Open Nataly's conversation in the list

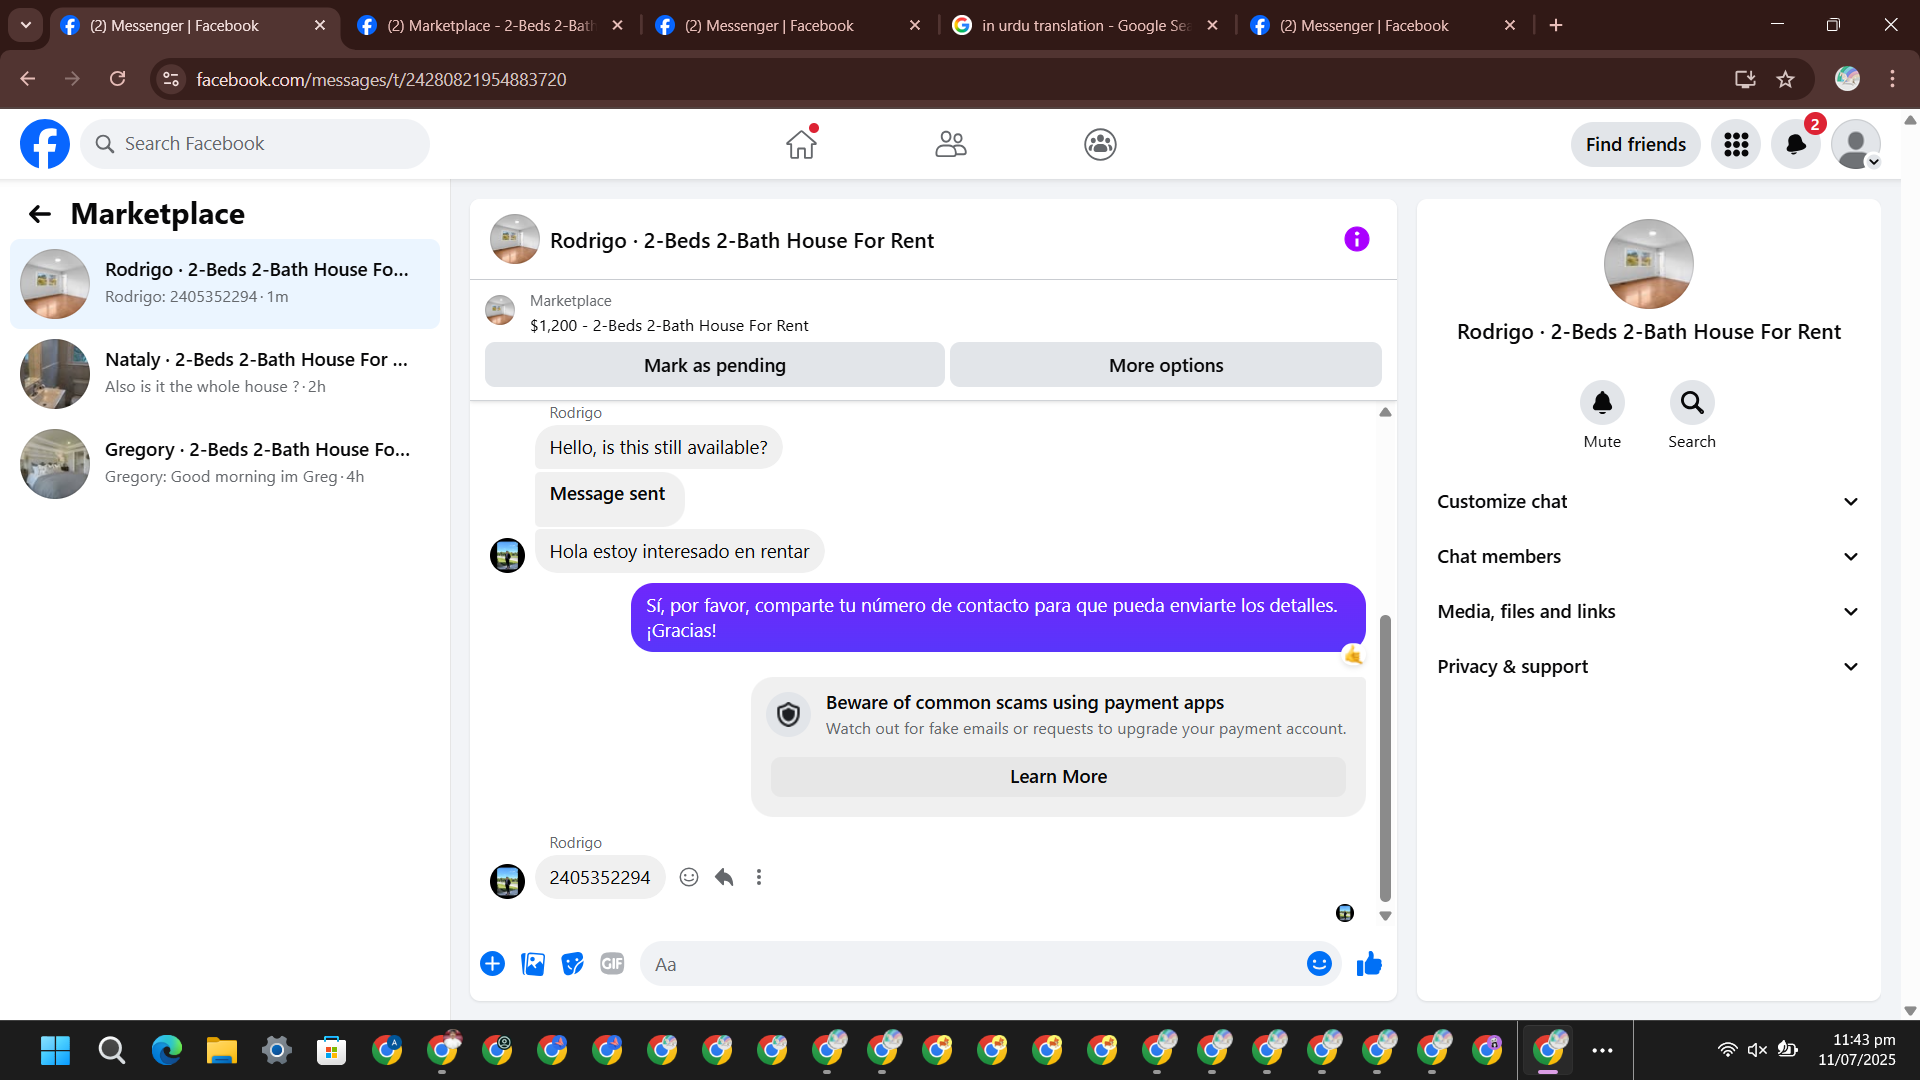225,374
